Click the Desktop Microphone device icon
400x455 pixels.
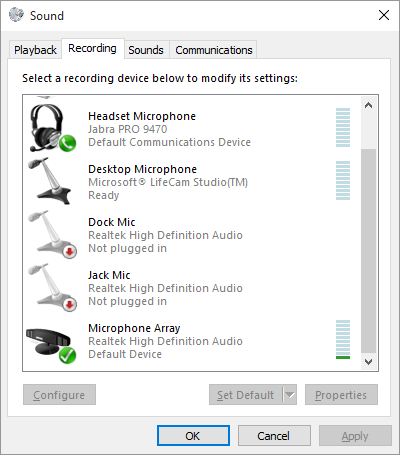coord(50,181)
